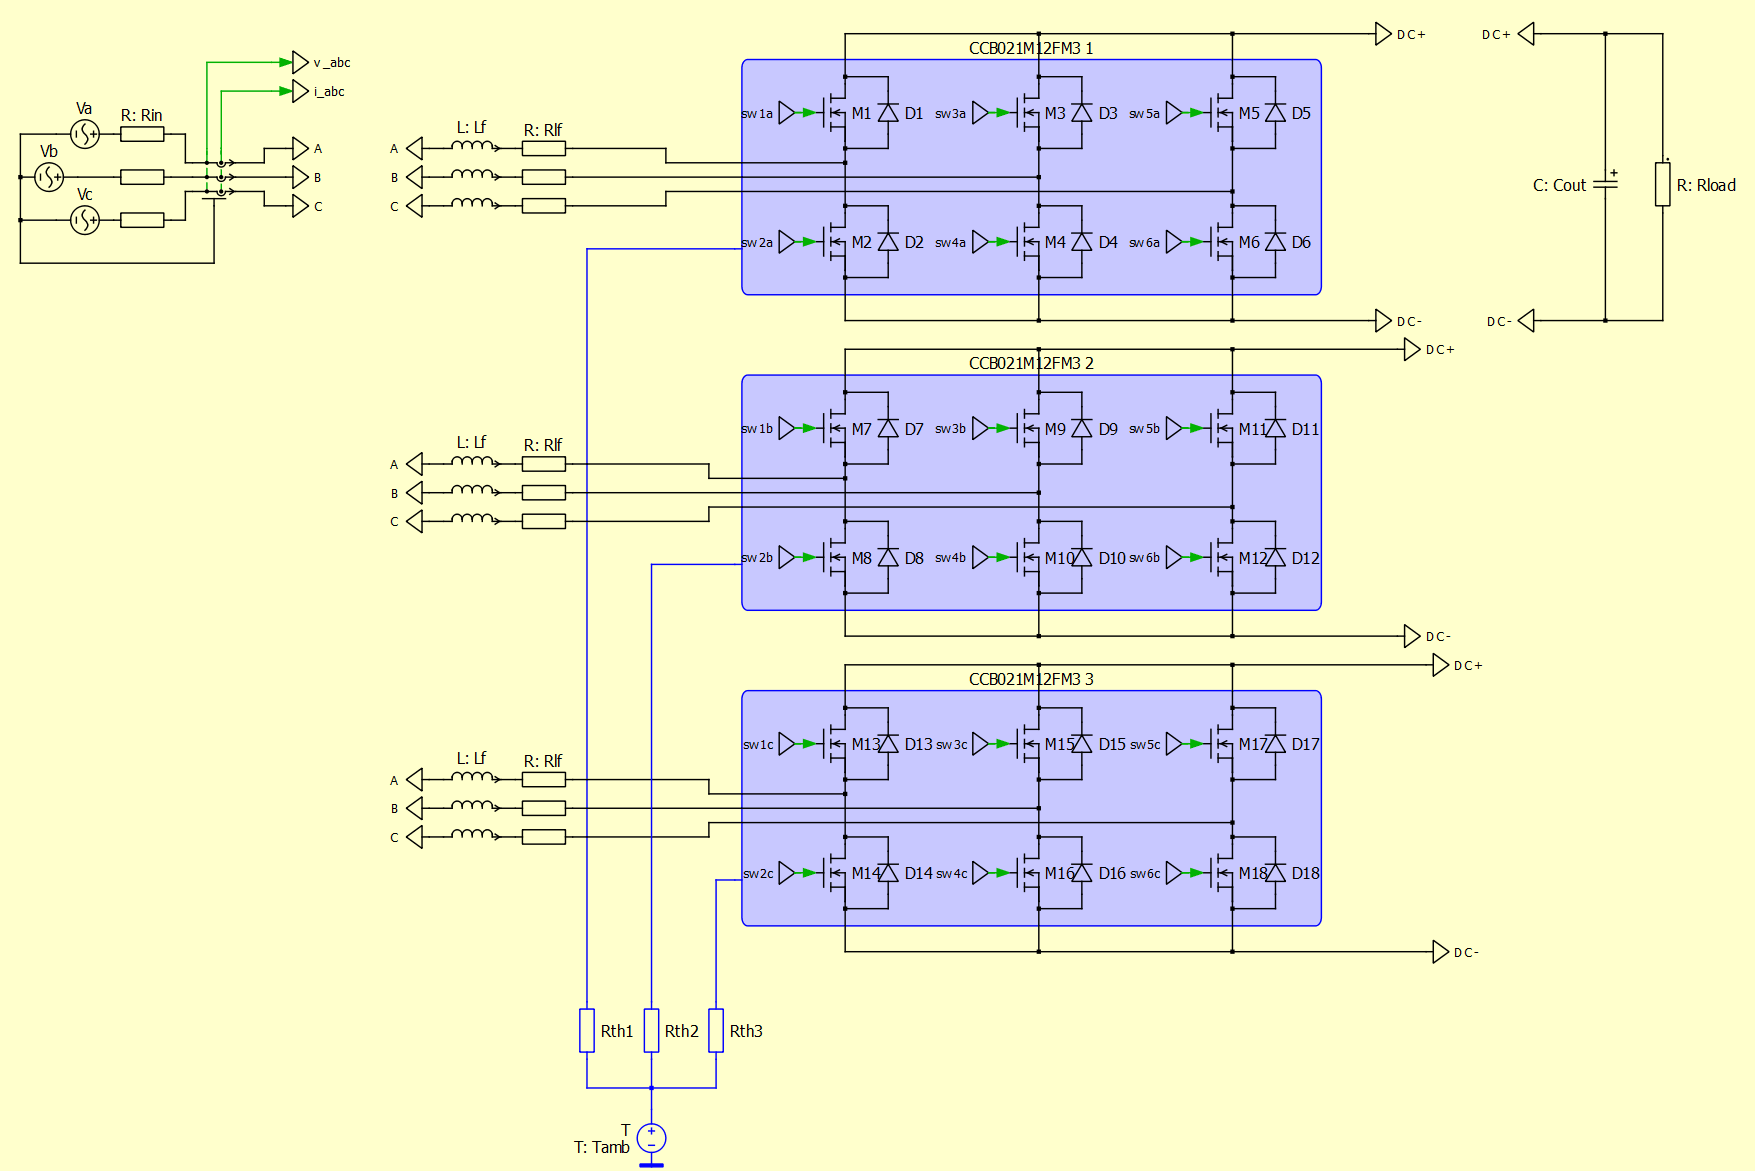Select the Rth1 thermal resistor

587,1030
